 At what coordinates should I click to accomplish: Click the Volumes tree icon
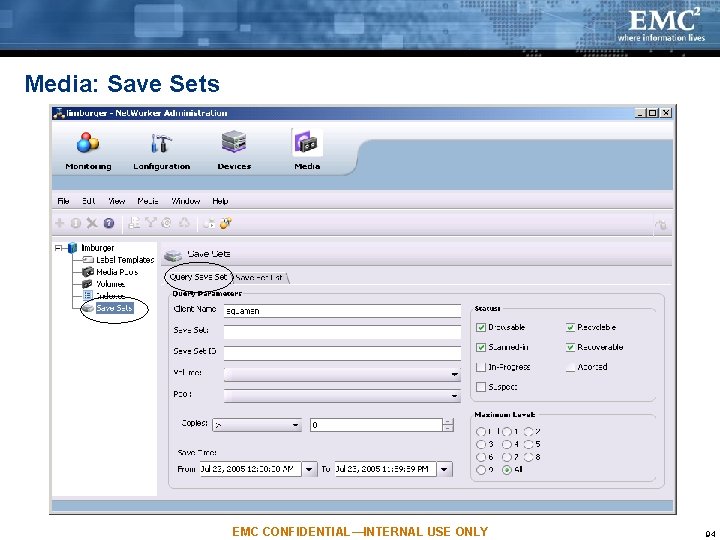tap(87, 284)
